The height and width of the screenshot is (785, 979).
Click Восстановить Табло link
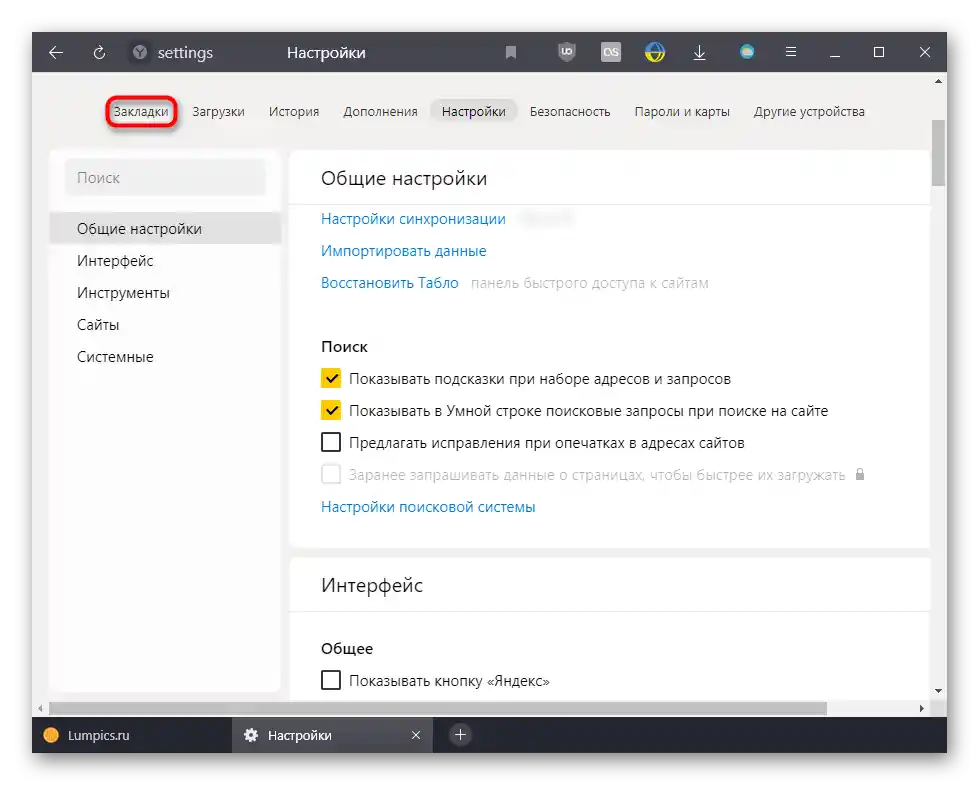pos(390,283)
